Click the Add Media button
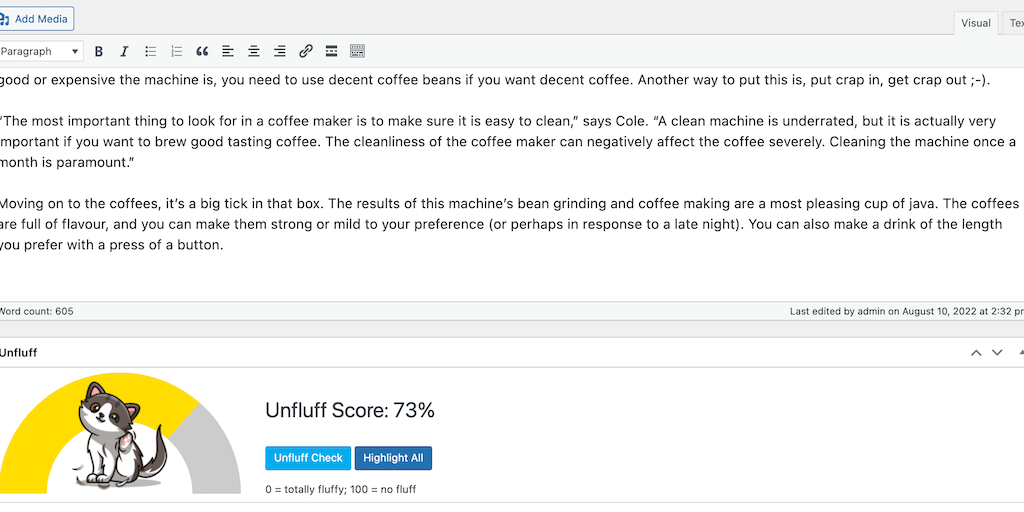 pyautogui.click(x=37, y=19)
